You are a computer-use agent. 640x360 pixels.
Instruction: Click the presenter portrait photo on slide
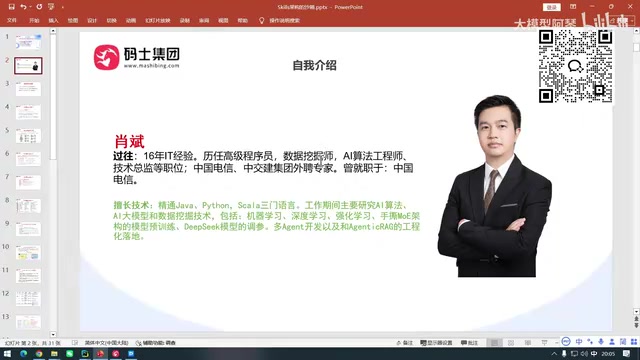(495, 186)
